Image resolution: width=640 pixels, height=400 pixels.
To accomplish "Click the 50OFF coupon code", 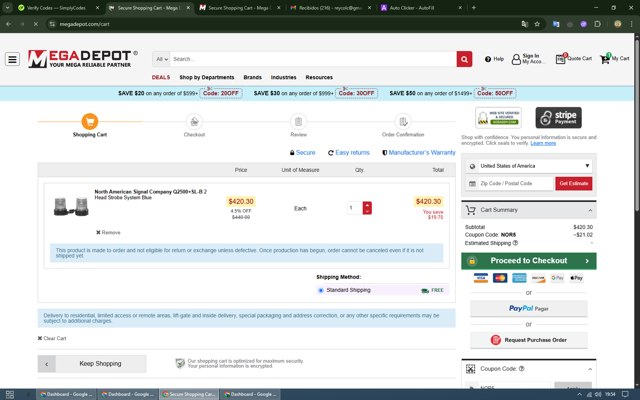I will pyautogui.click(x=495, y=93).
